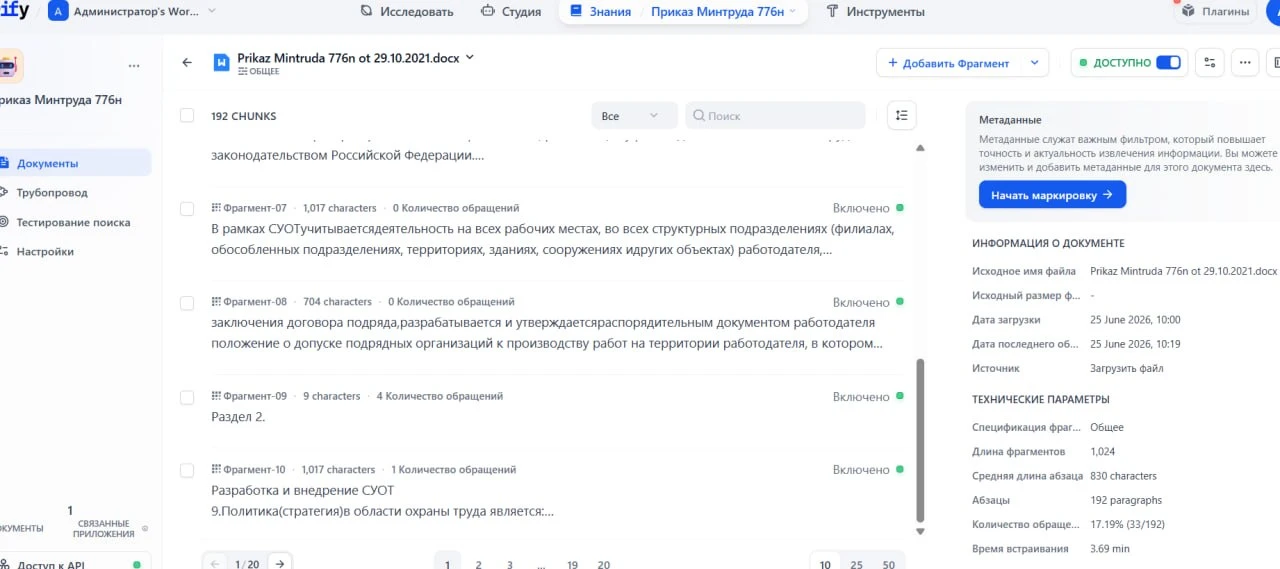Screen dimensions: 1280x569
Task: Open the Плагины button
Action: pos(1216,11)
